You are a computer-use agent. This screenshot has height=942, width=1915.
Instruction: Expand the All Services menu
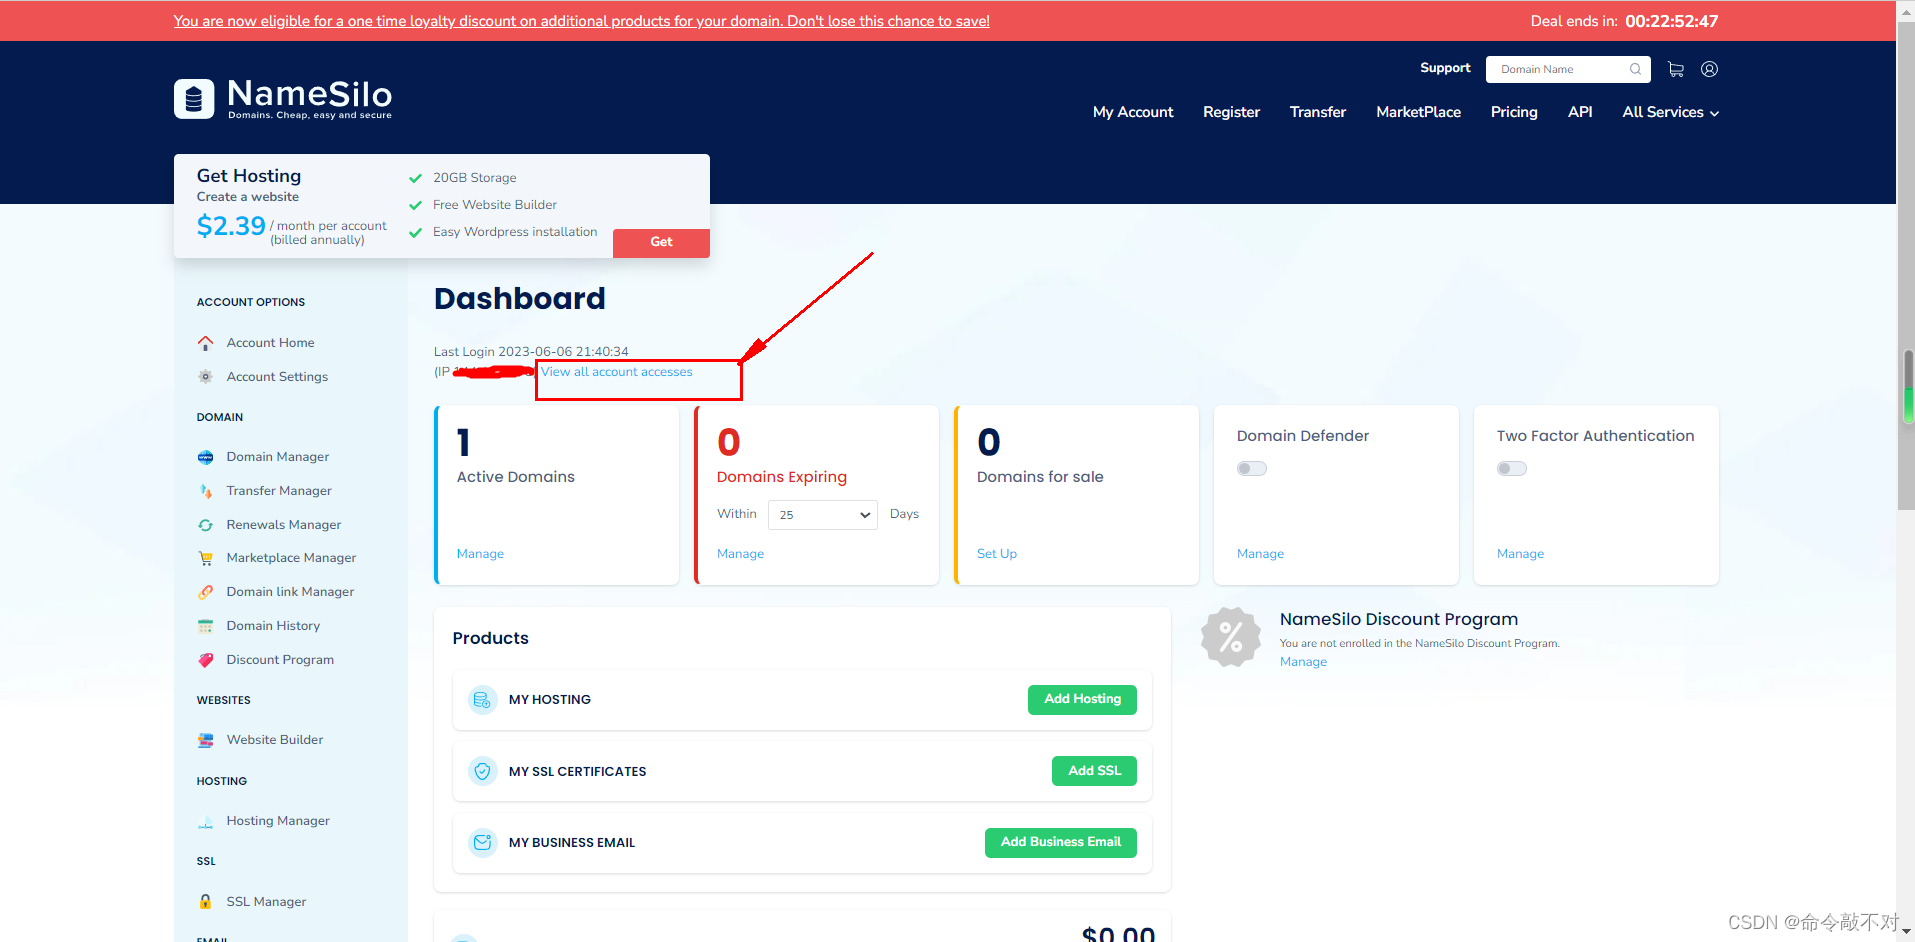pos(1670,112)
